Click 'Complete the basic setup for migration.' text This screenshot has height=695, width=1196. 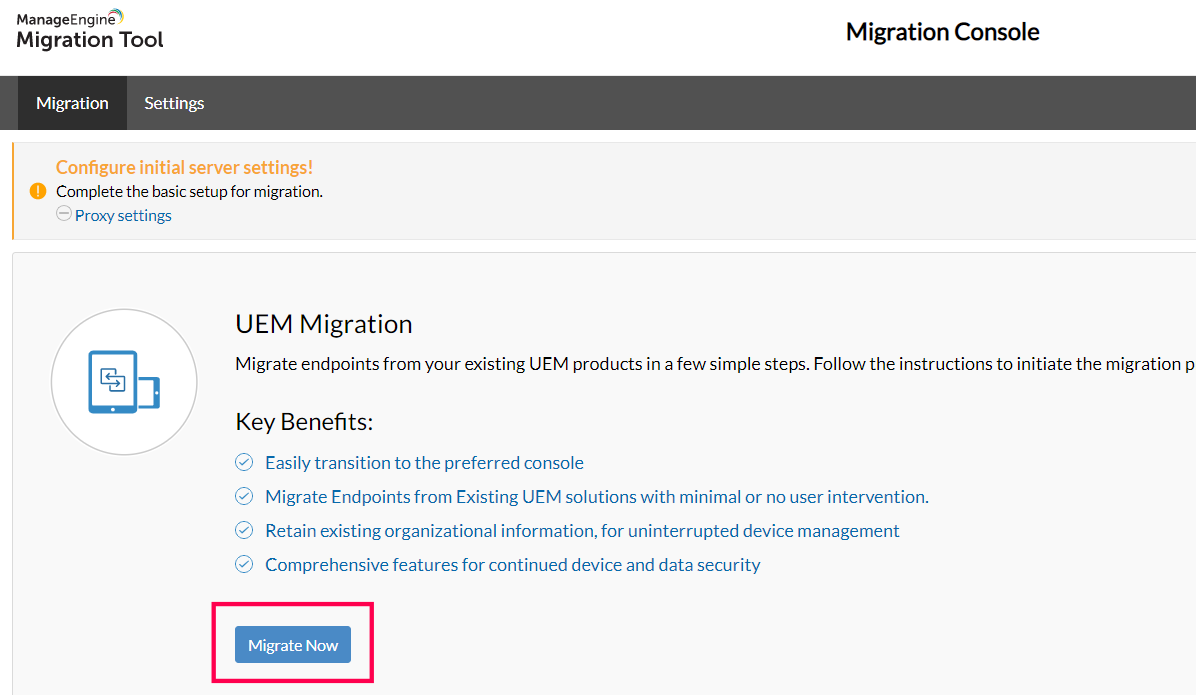pyautogui.click(x=189, y=191)
